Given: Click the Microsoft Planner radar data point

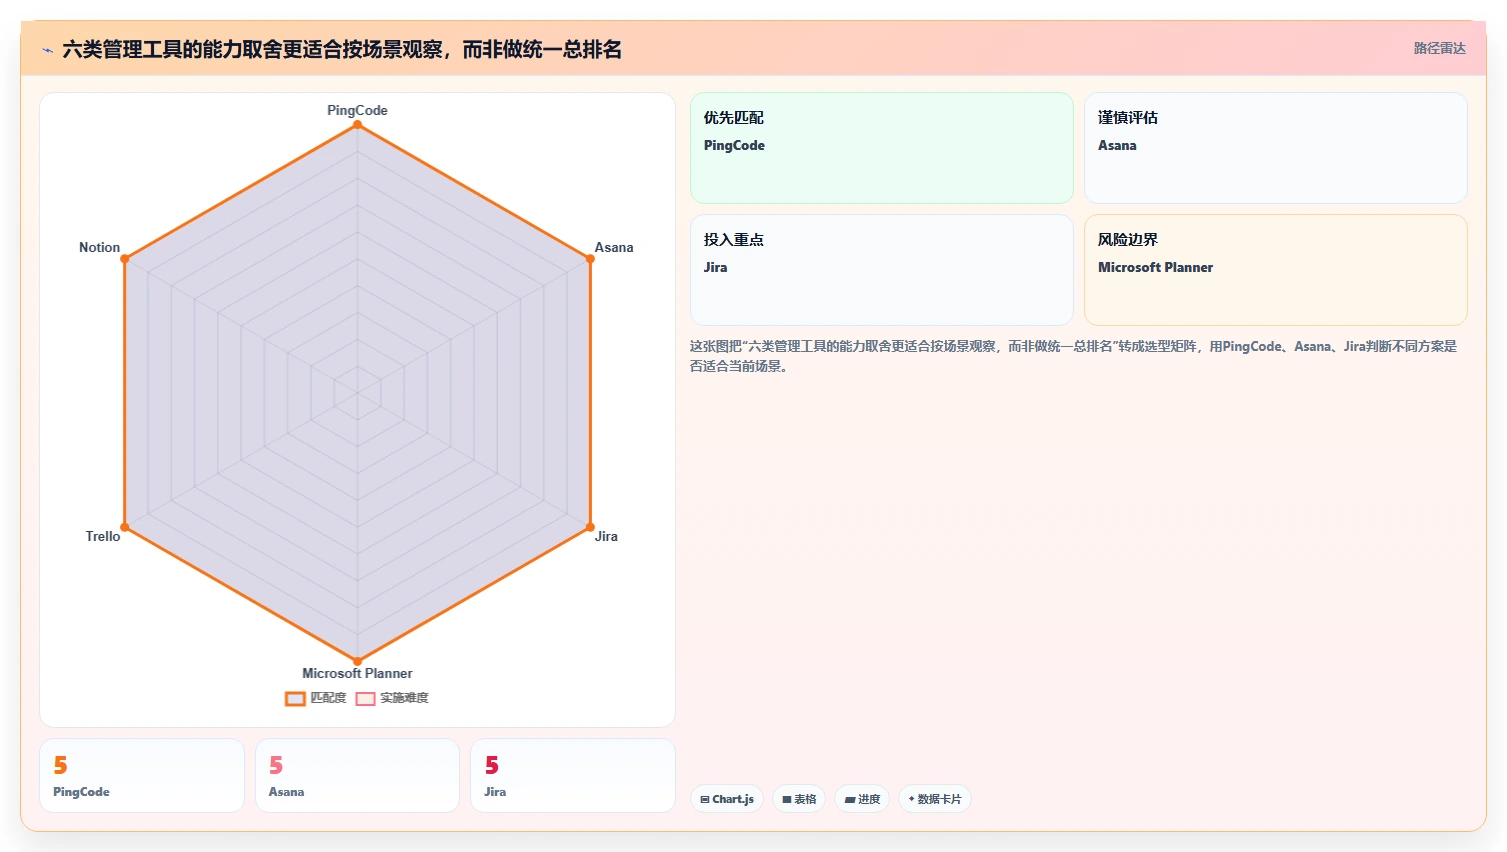Looking at the screenshot, I should pos(357,661).
